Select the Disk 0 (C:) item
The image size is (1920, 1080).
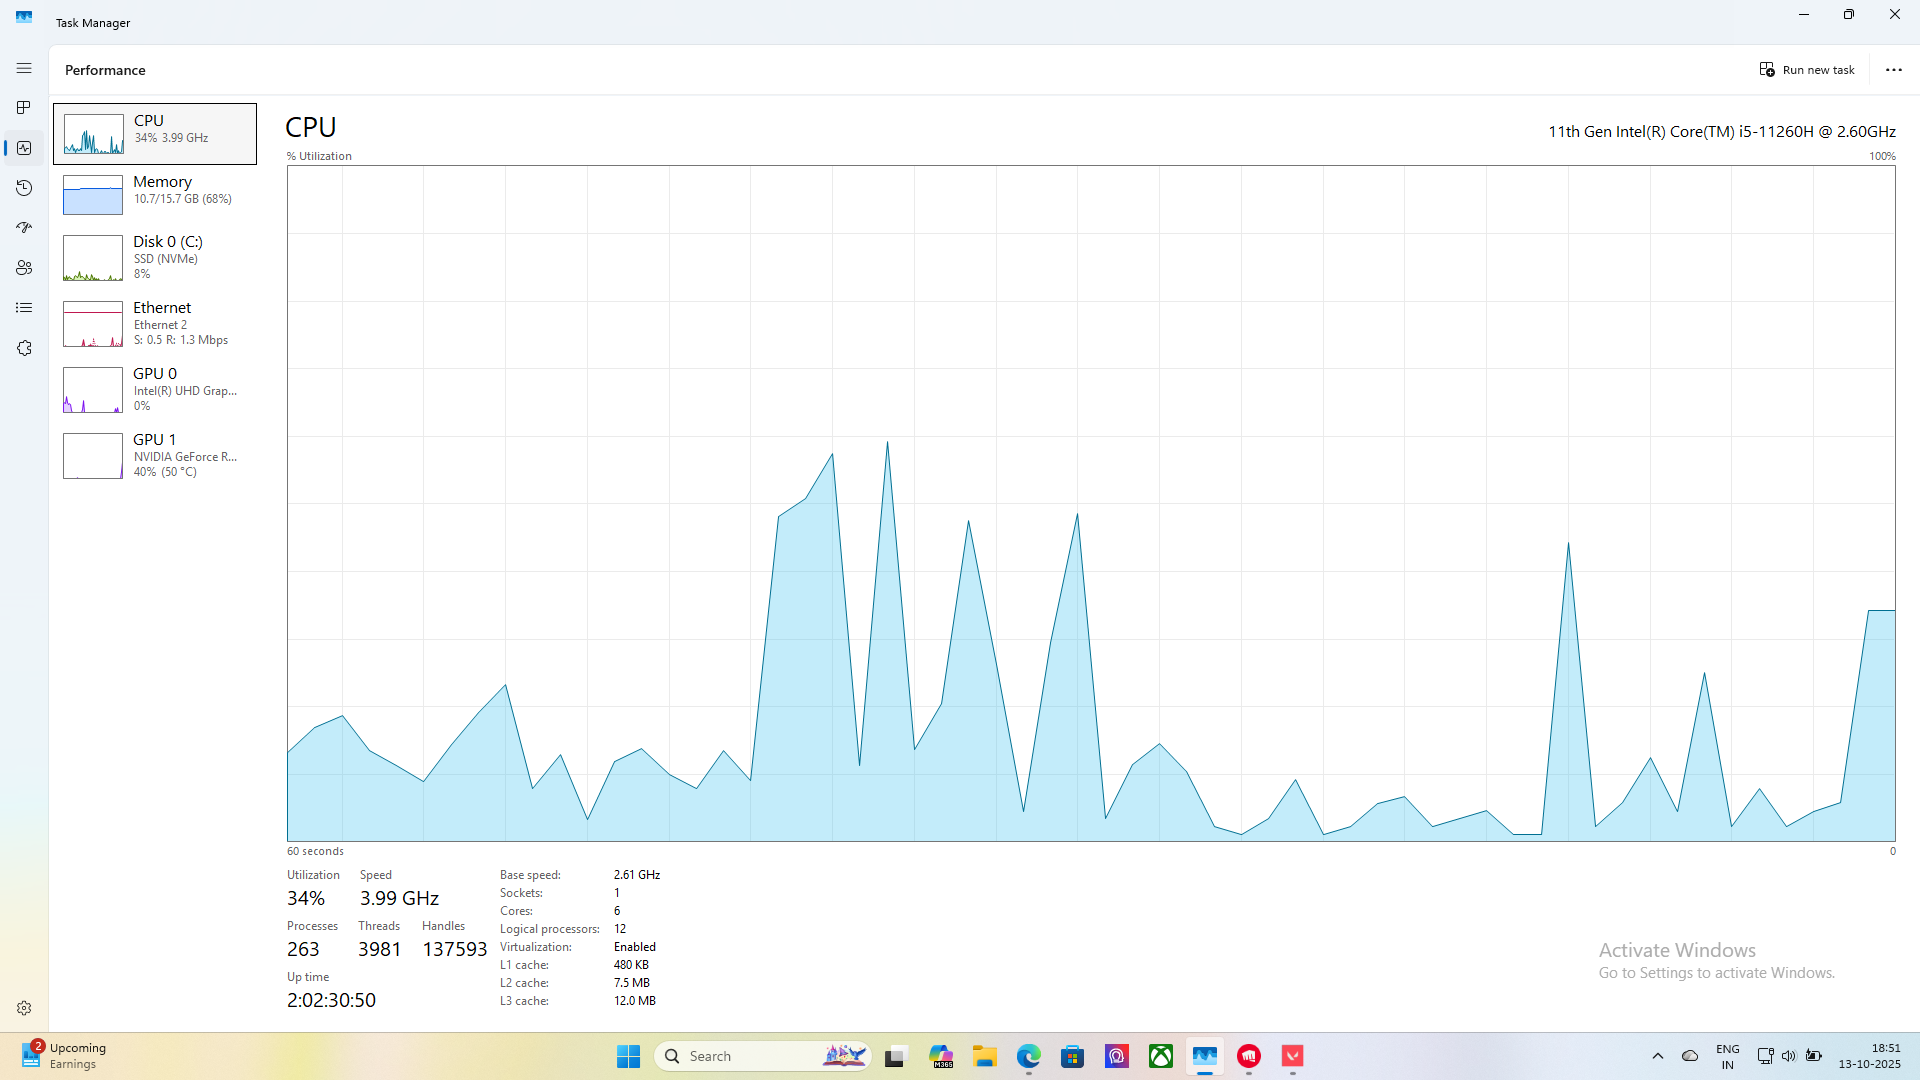pos(155,257)
